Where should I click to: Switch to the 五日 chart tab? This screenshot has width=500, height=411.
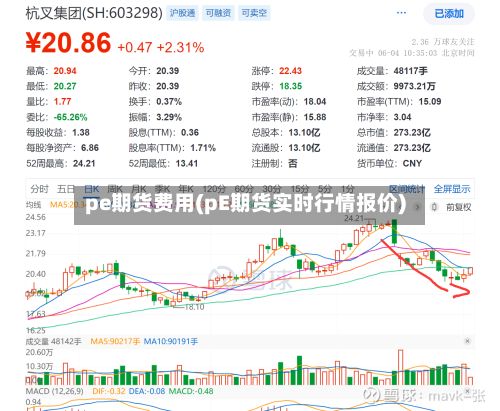(x=66, y=189)
